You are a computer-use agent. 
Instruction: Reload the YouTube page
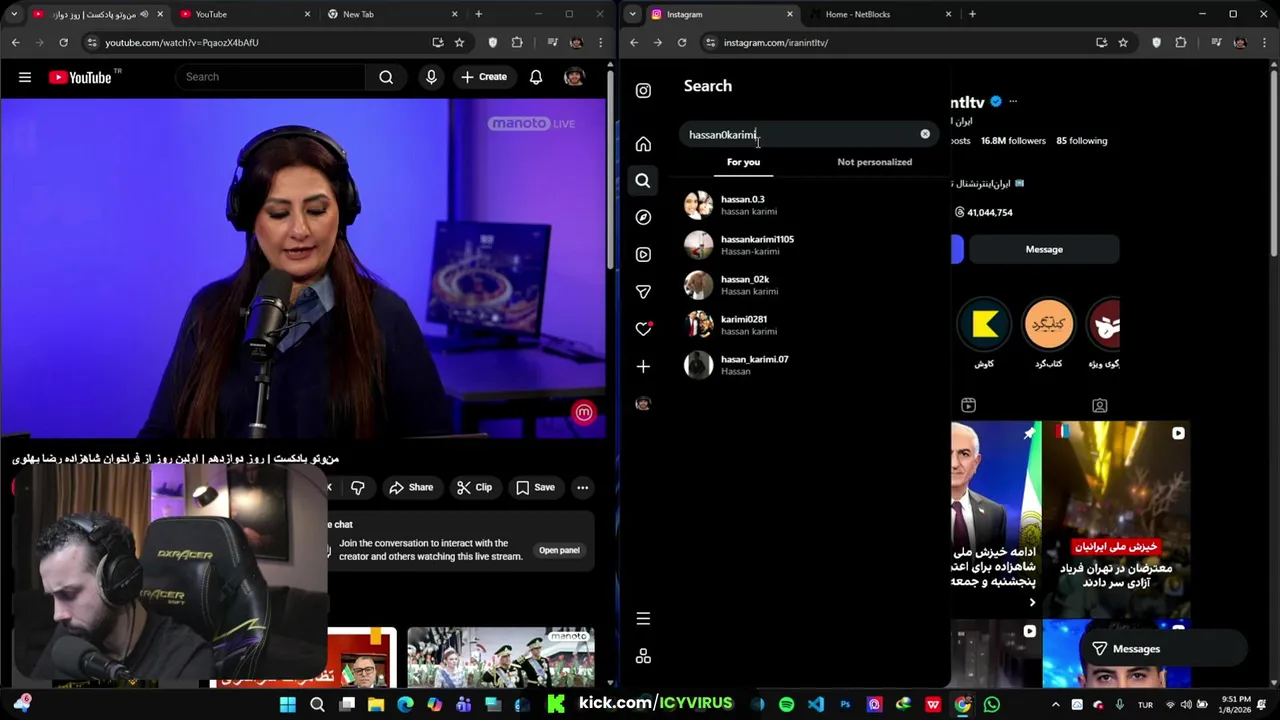[x=63, y=43]
